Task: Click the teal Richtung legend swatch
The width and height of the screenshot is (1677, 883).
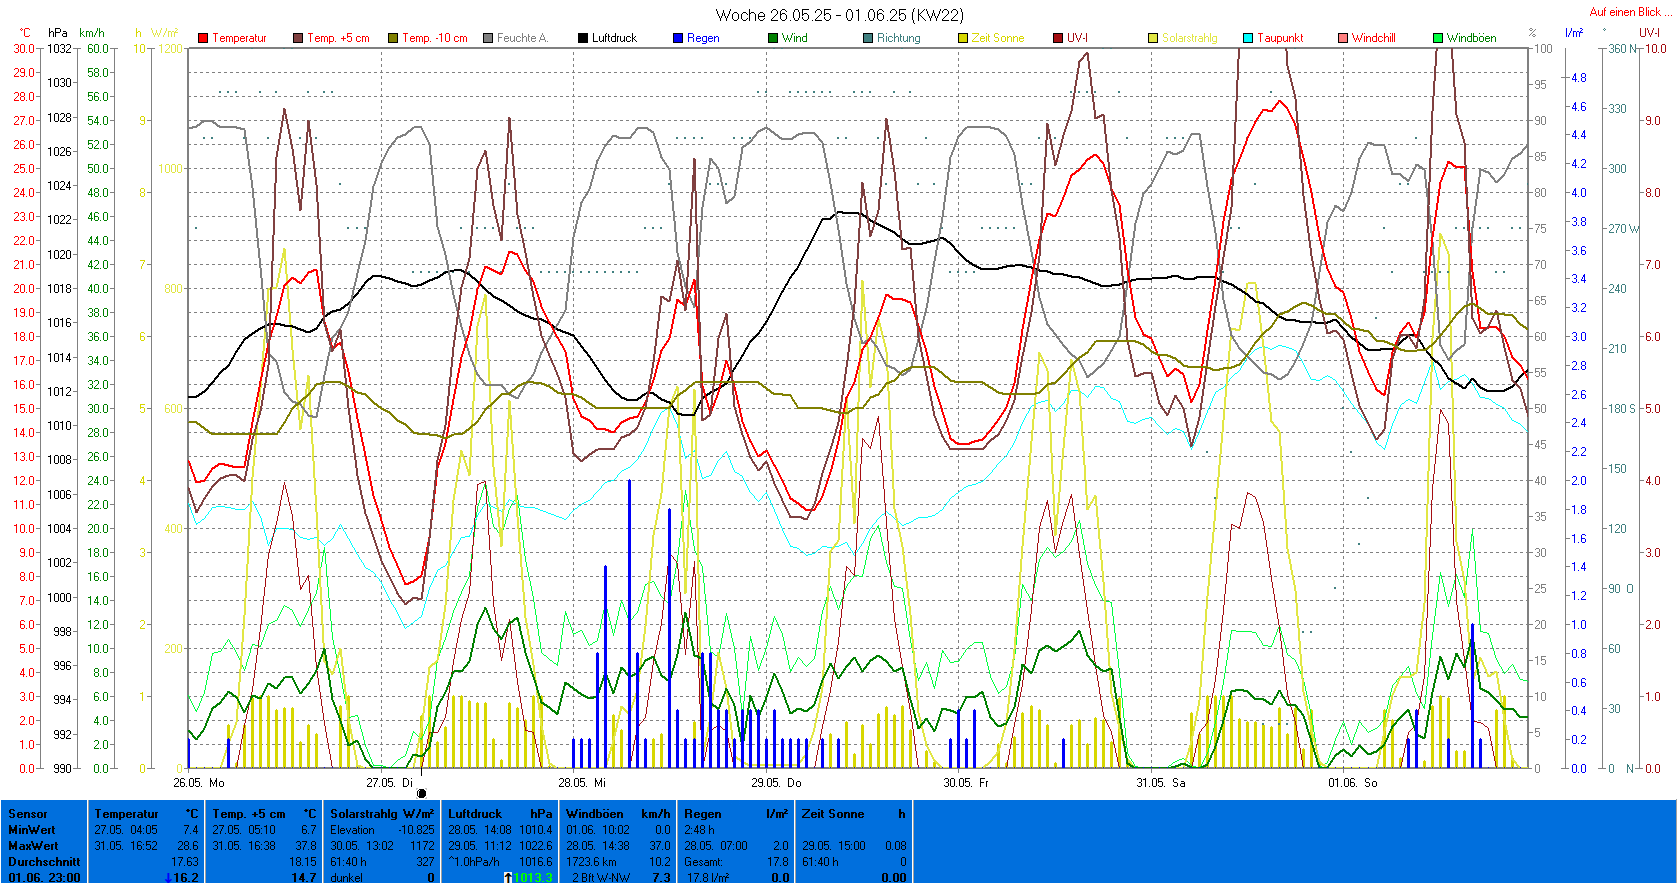Action: 868,38
